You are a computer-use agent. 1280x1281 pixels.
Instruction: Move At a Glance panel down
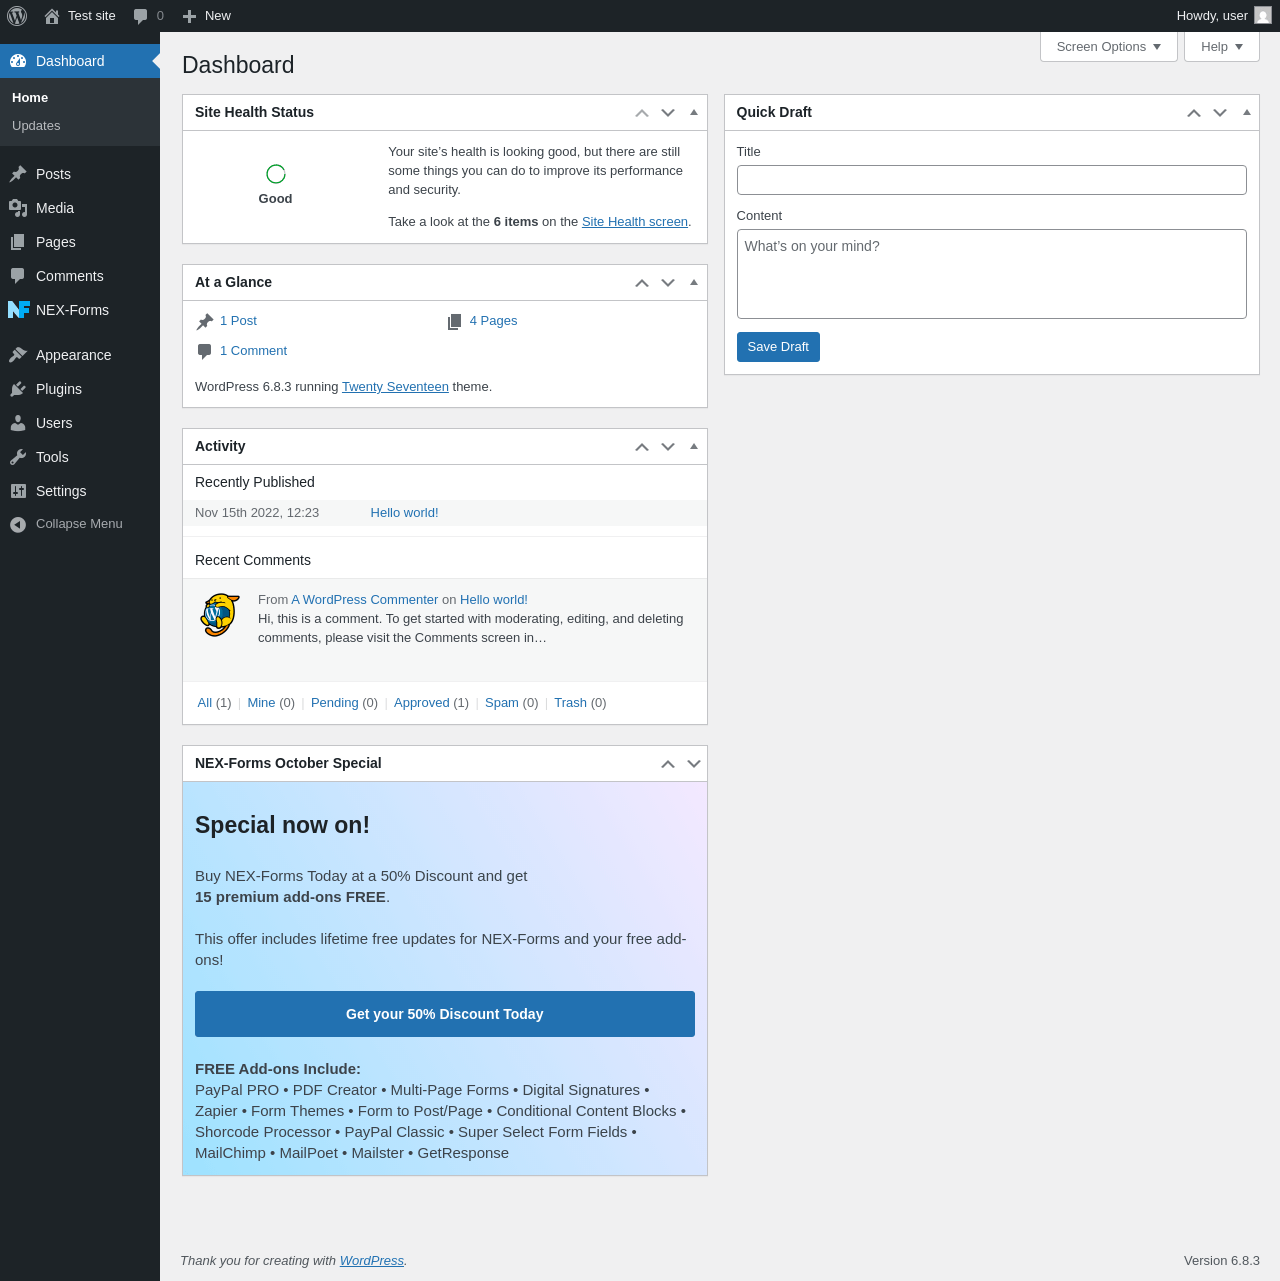[668, 283]
